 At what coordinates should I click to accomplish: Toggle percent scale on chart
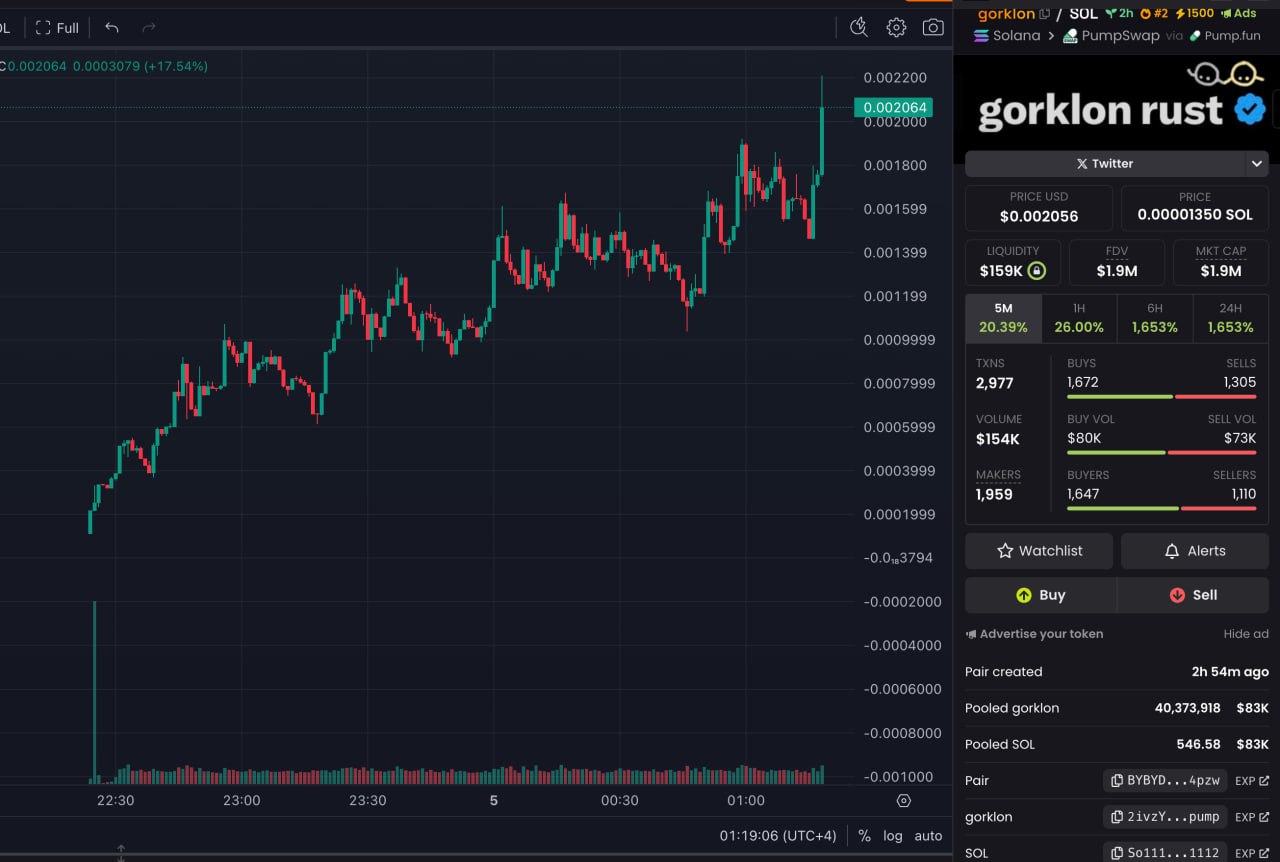coord(864,836)
